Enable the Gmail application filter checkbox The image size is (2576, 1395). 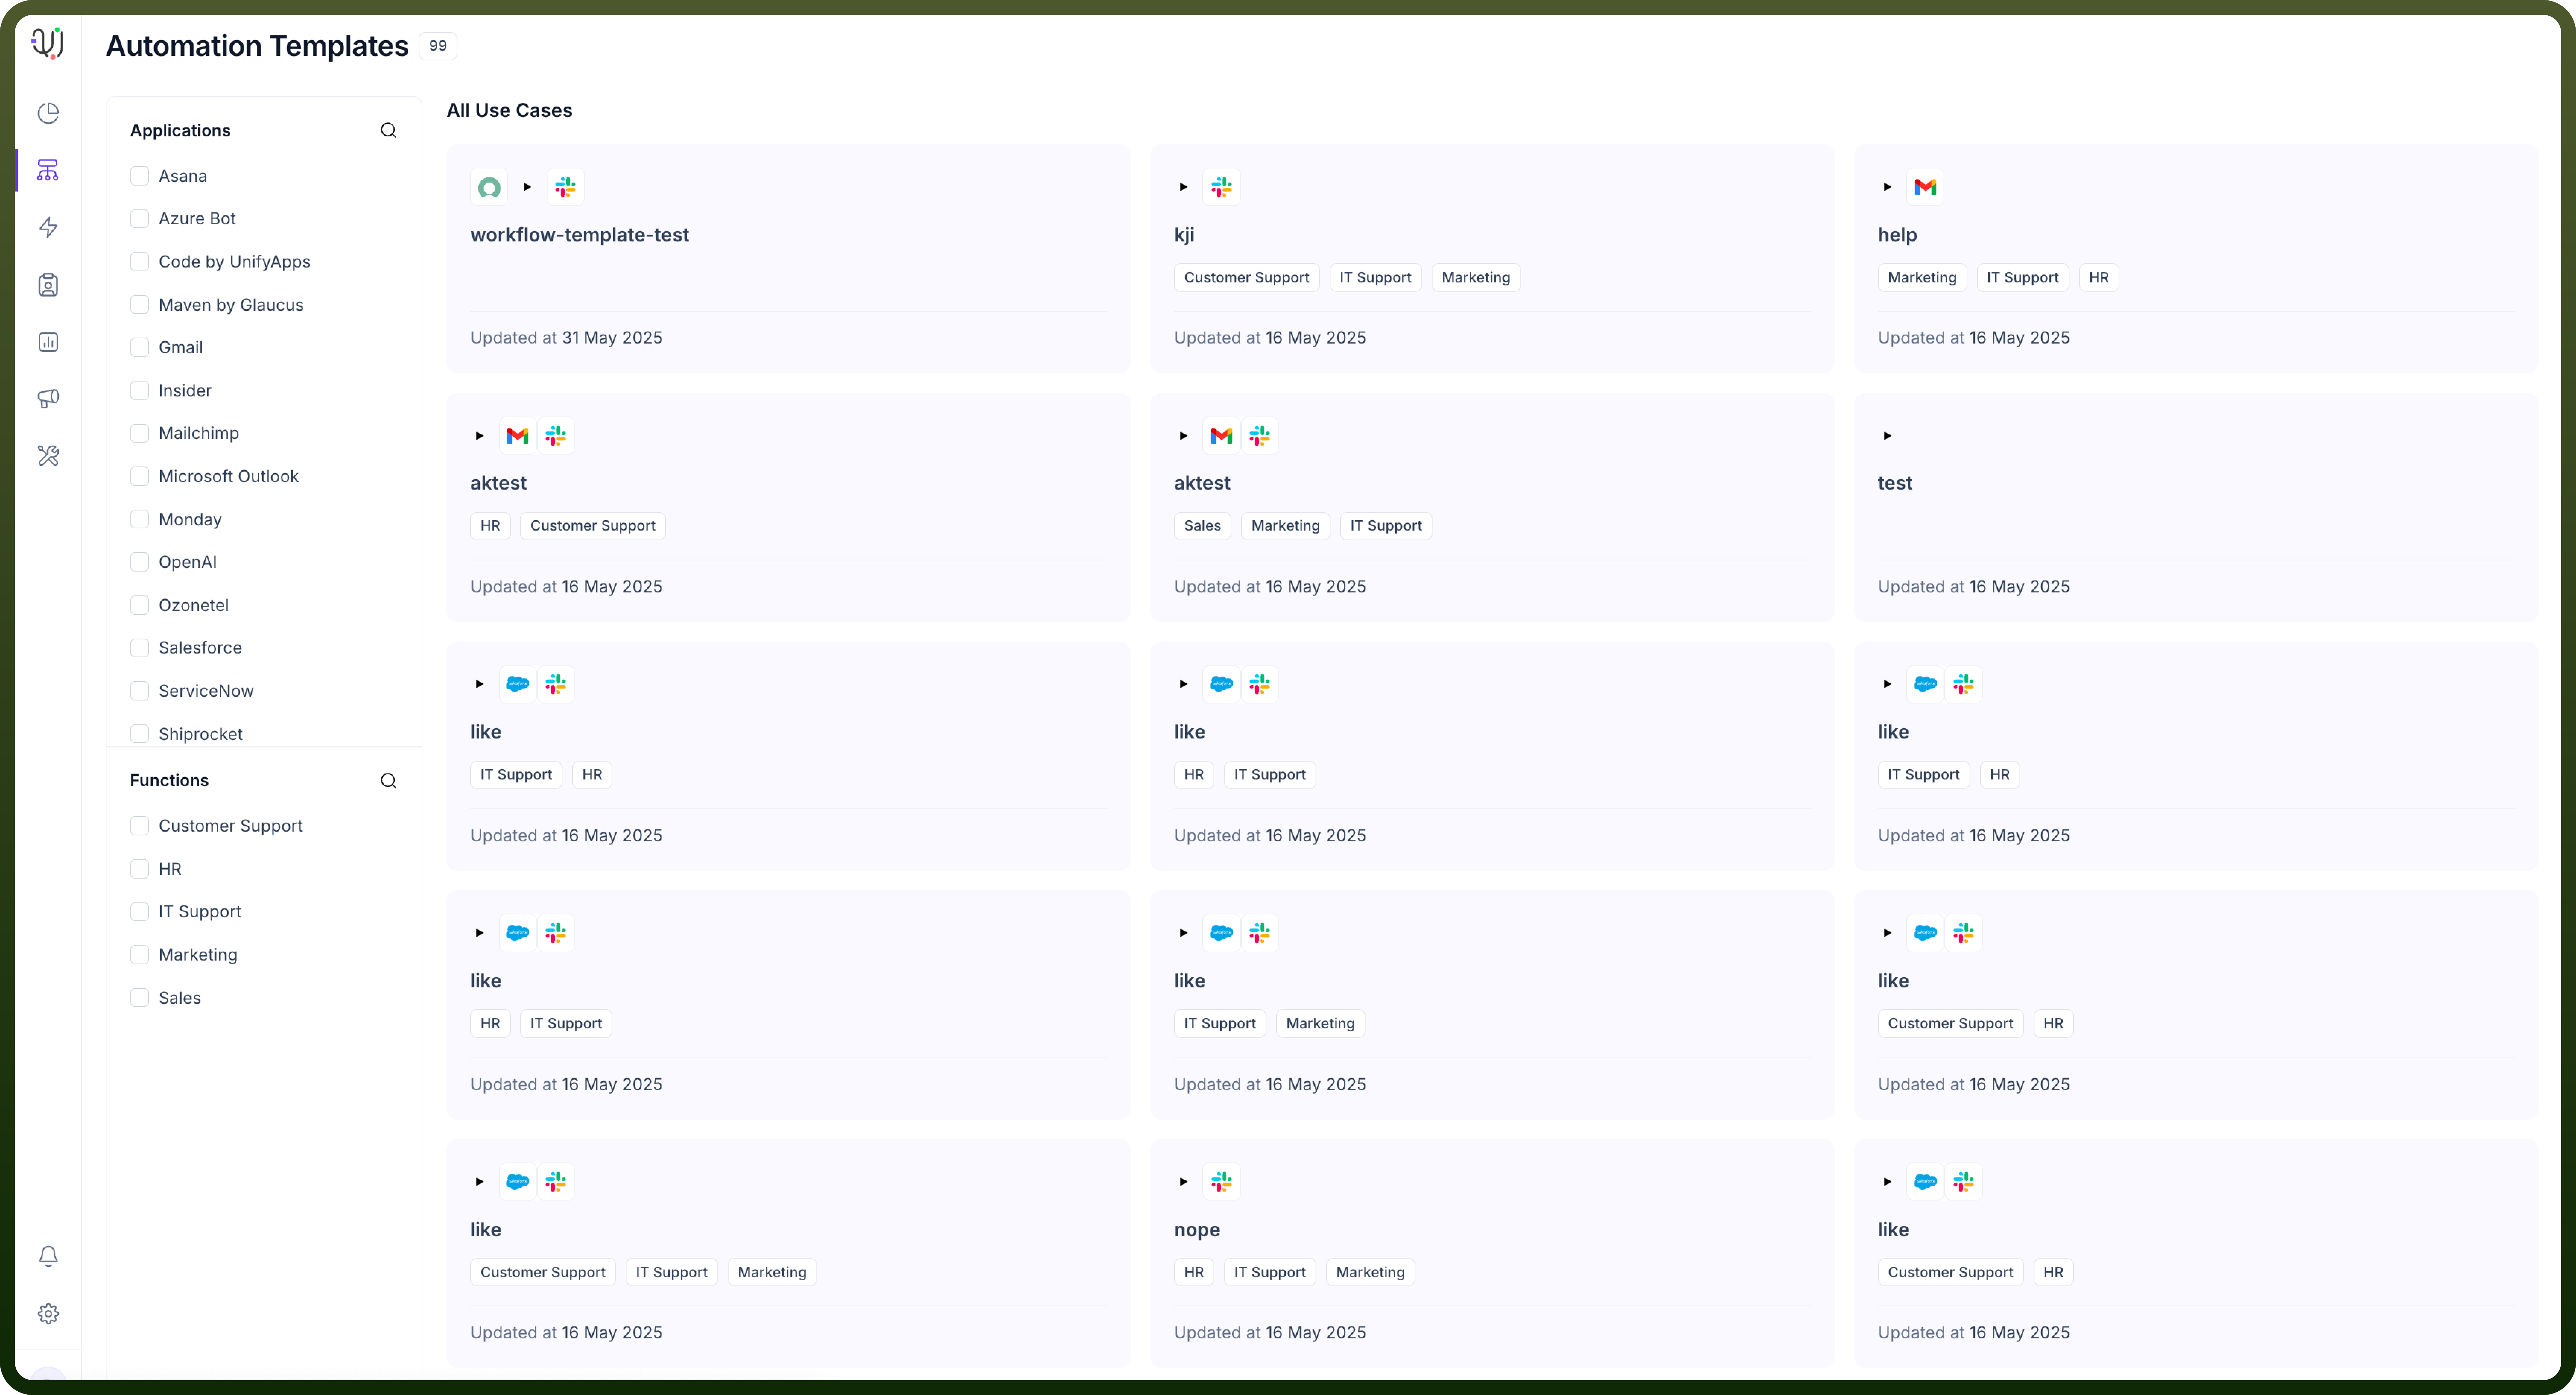(x=140, y=347)
